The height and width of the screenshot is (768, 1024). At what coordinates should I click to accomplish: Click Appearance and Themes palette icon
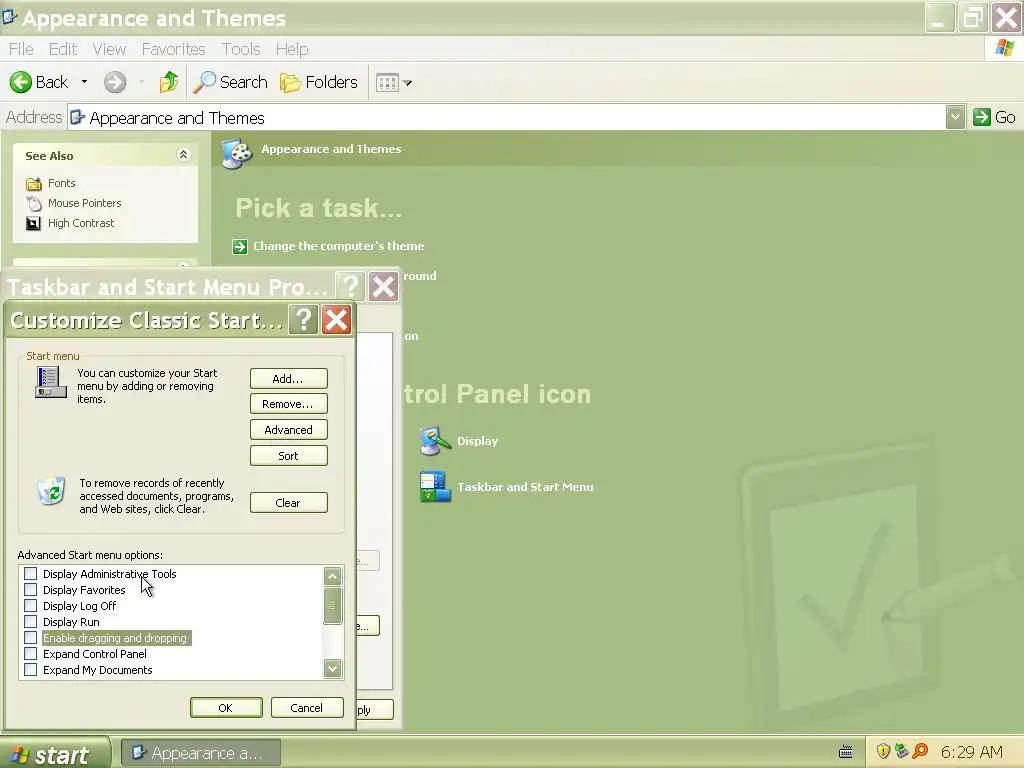236,153
